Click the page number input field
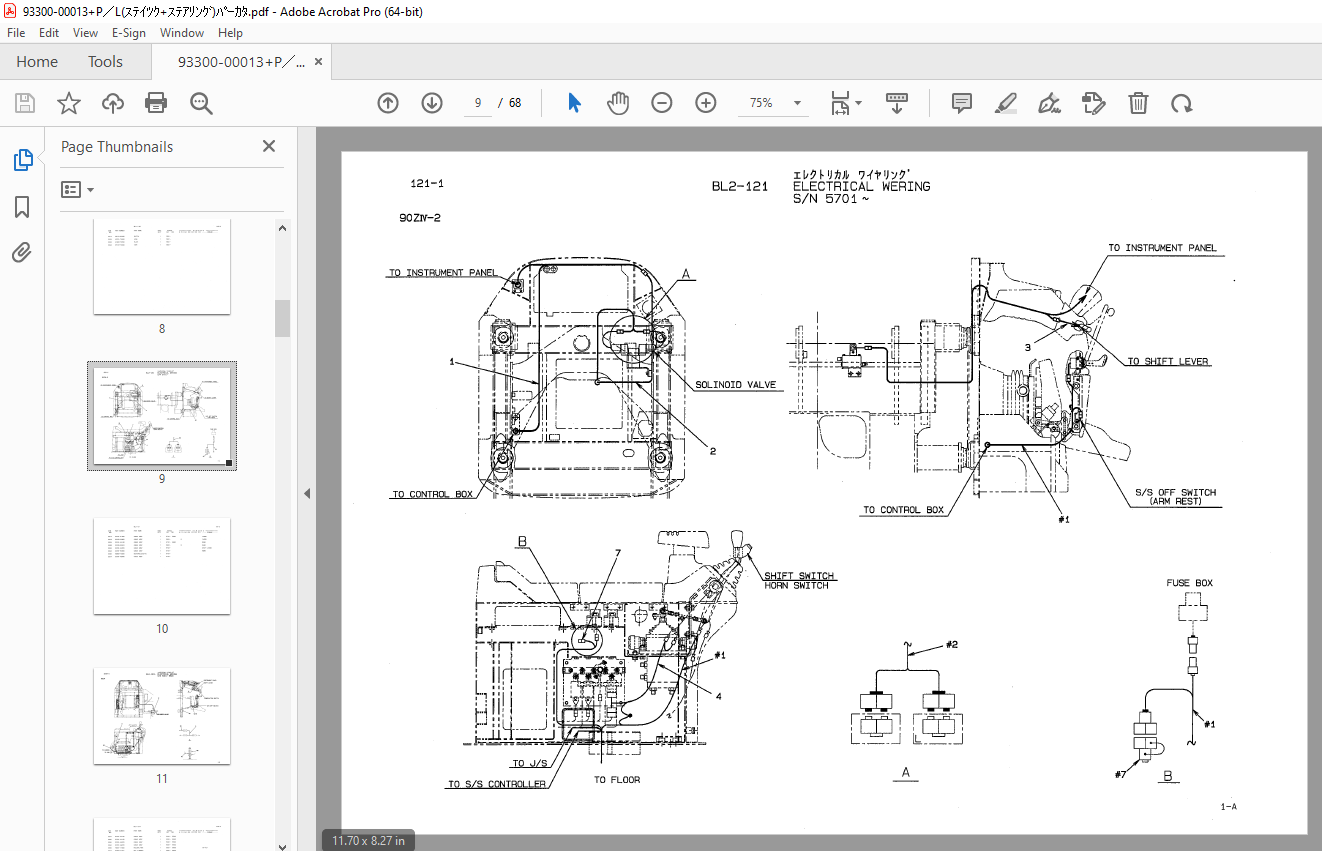Screen dimensions: 1322x851 478,103
